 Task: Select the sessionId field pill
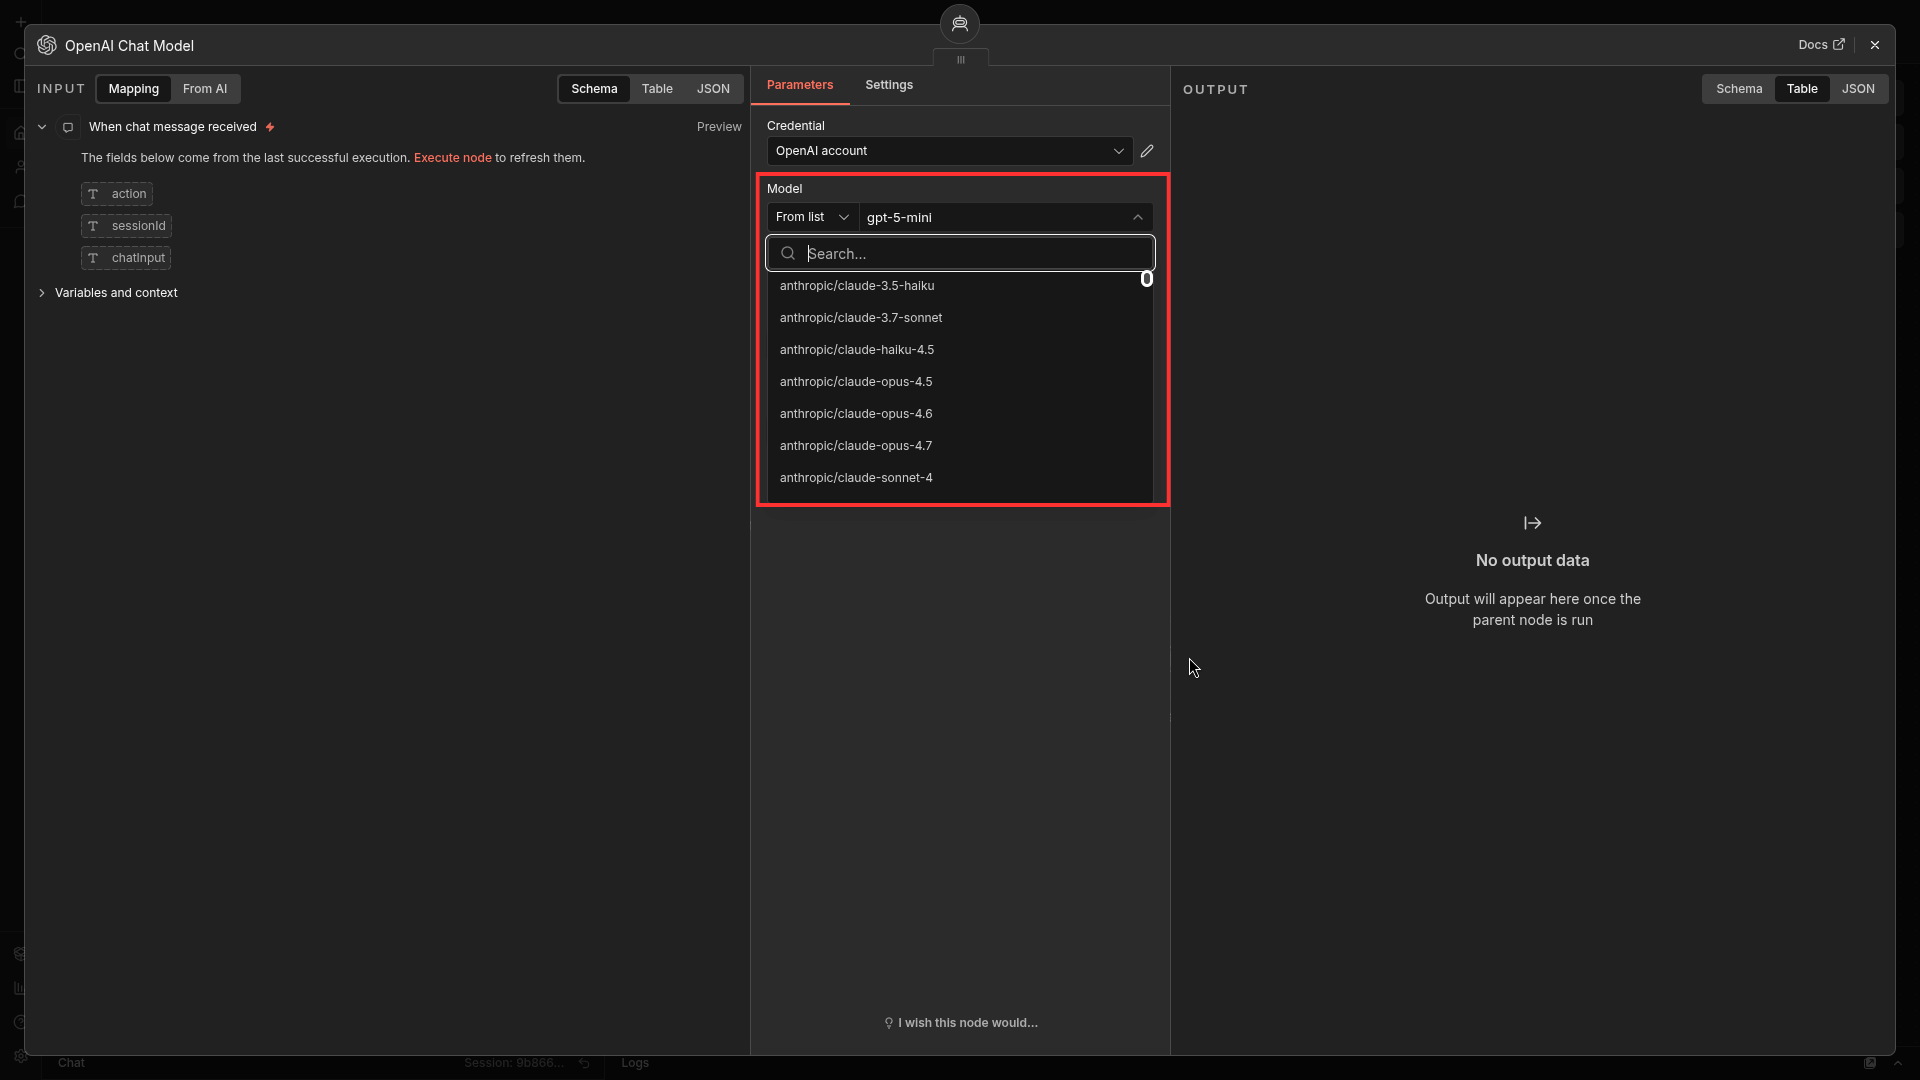pyautogui.click(x=126, y=226)
